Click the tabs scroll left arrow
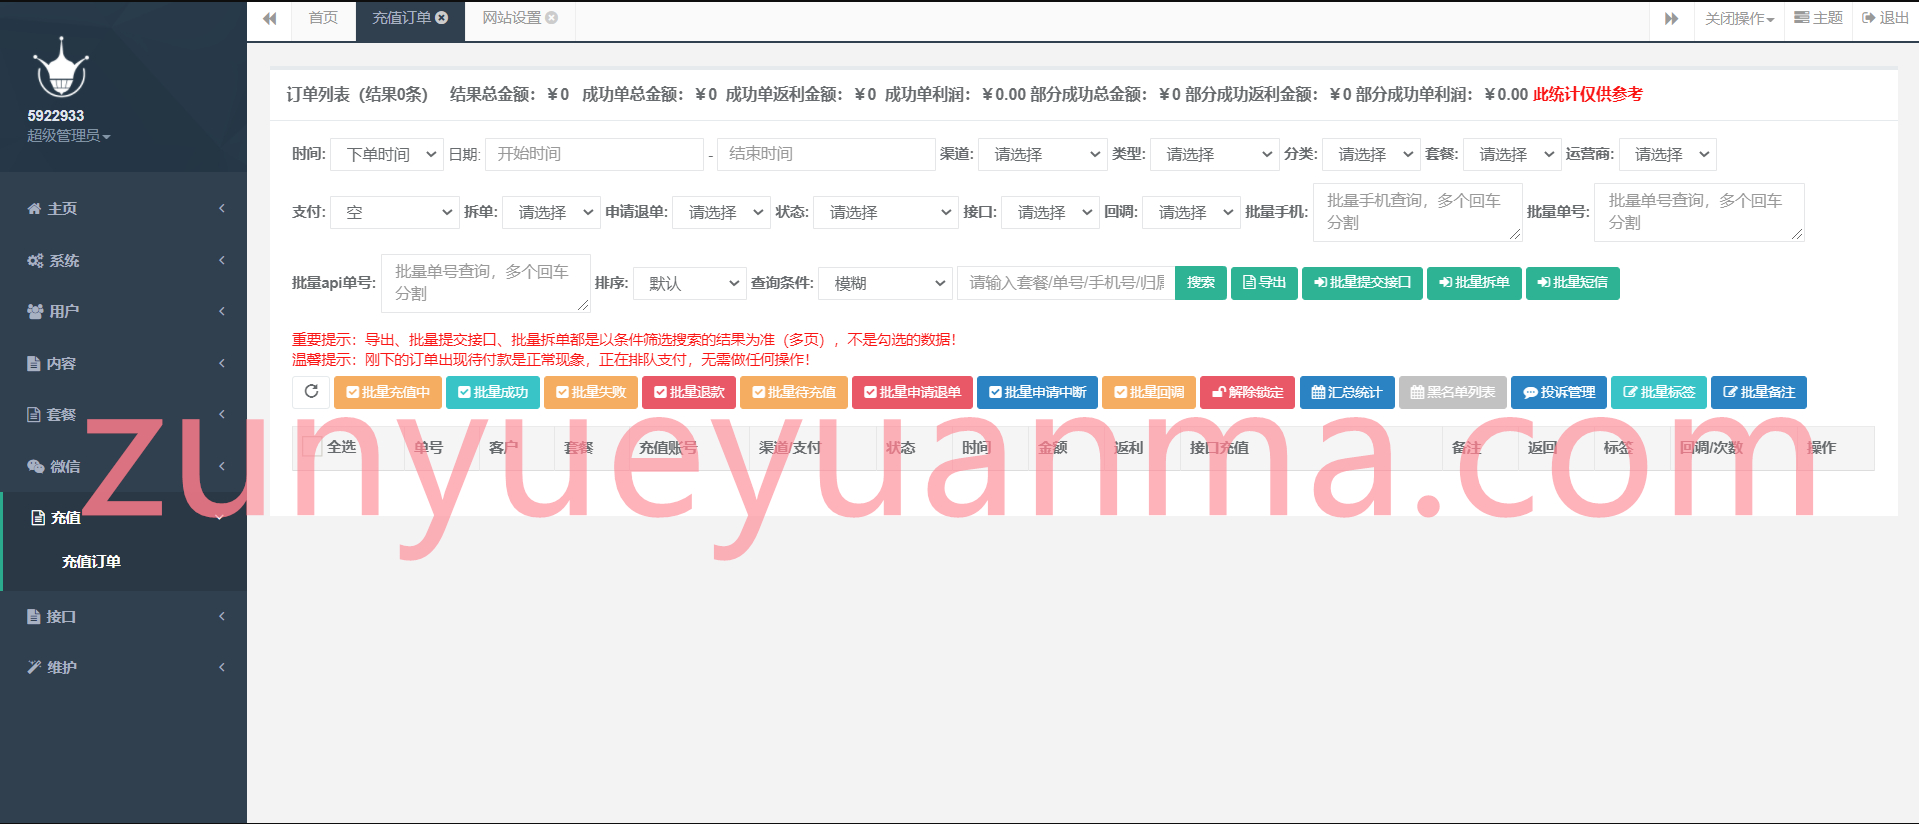The height and width of the screenshot is (824, 1919). pos(269,19)
